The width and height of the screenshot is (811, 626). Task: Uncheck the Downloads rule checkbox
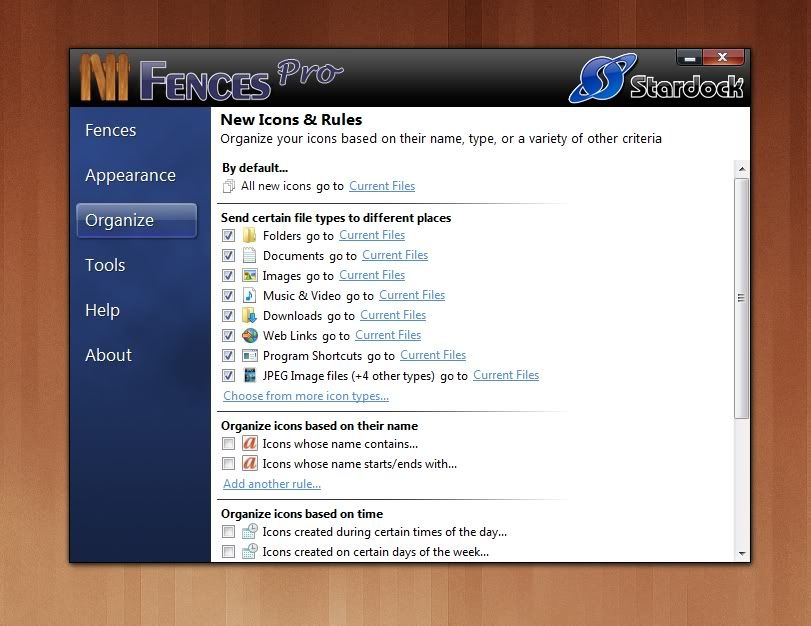tap(228, 316)
